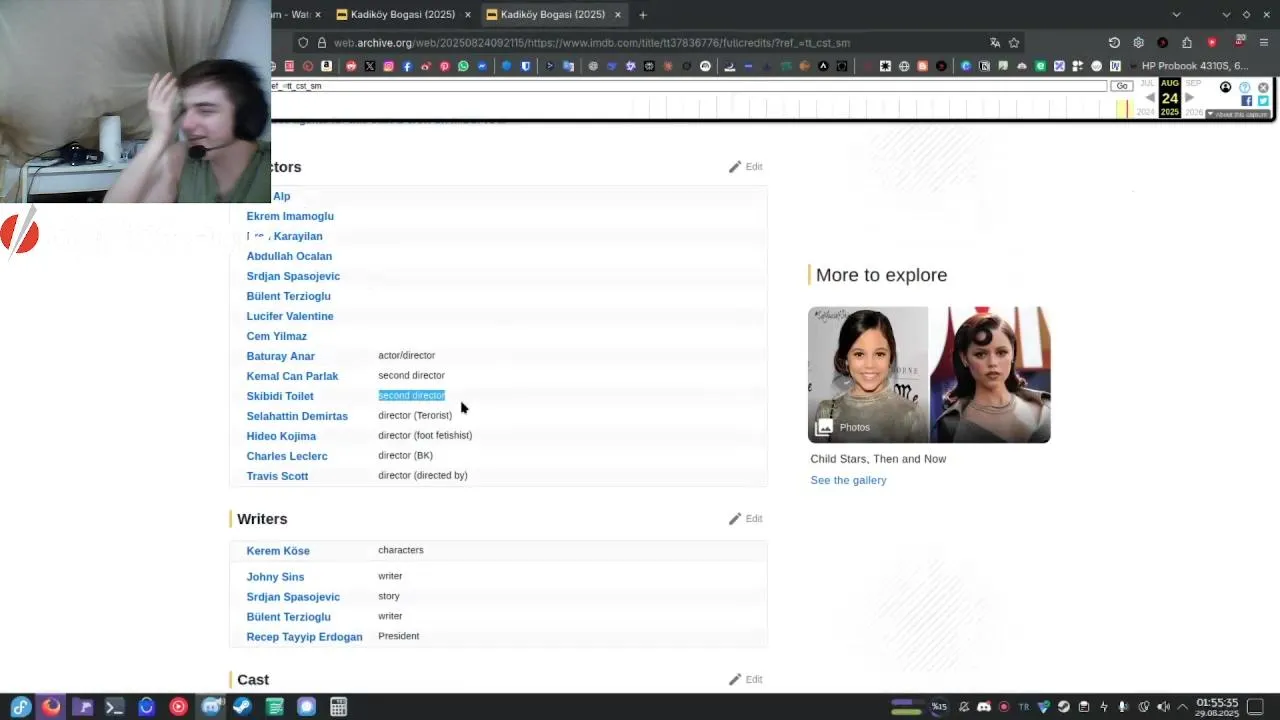Click the Discord tray icon
Viewport: 1280px width, 720px height.
[984, 707]
